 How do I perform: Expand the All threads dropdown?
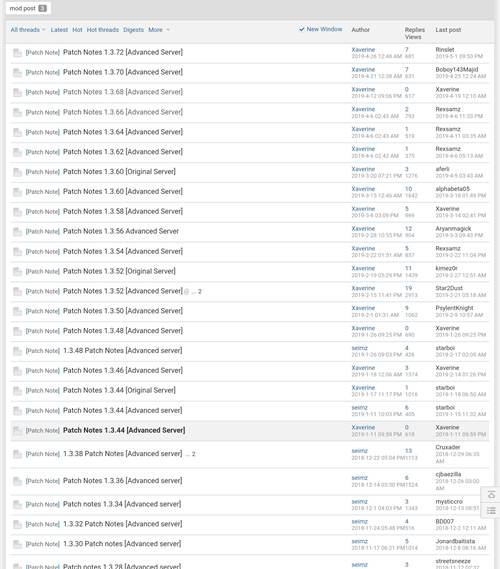[28, 30]
